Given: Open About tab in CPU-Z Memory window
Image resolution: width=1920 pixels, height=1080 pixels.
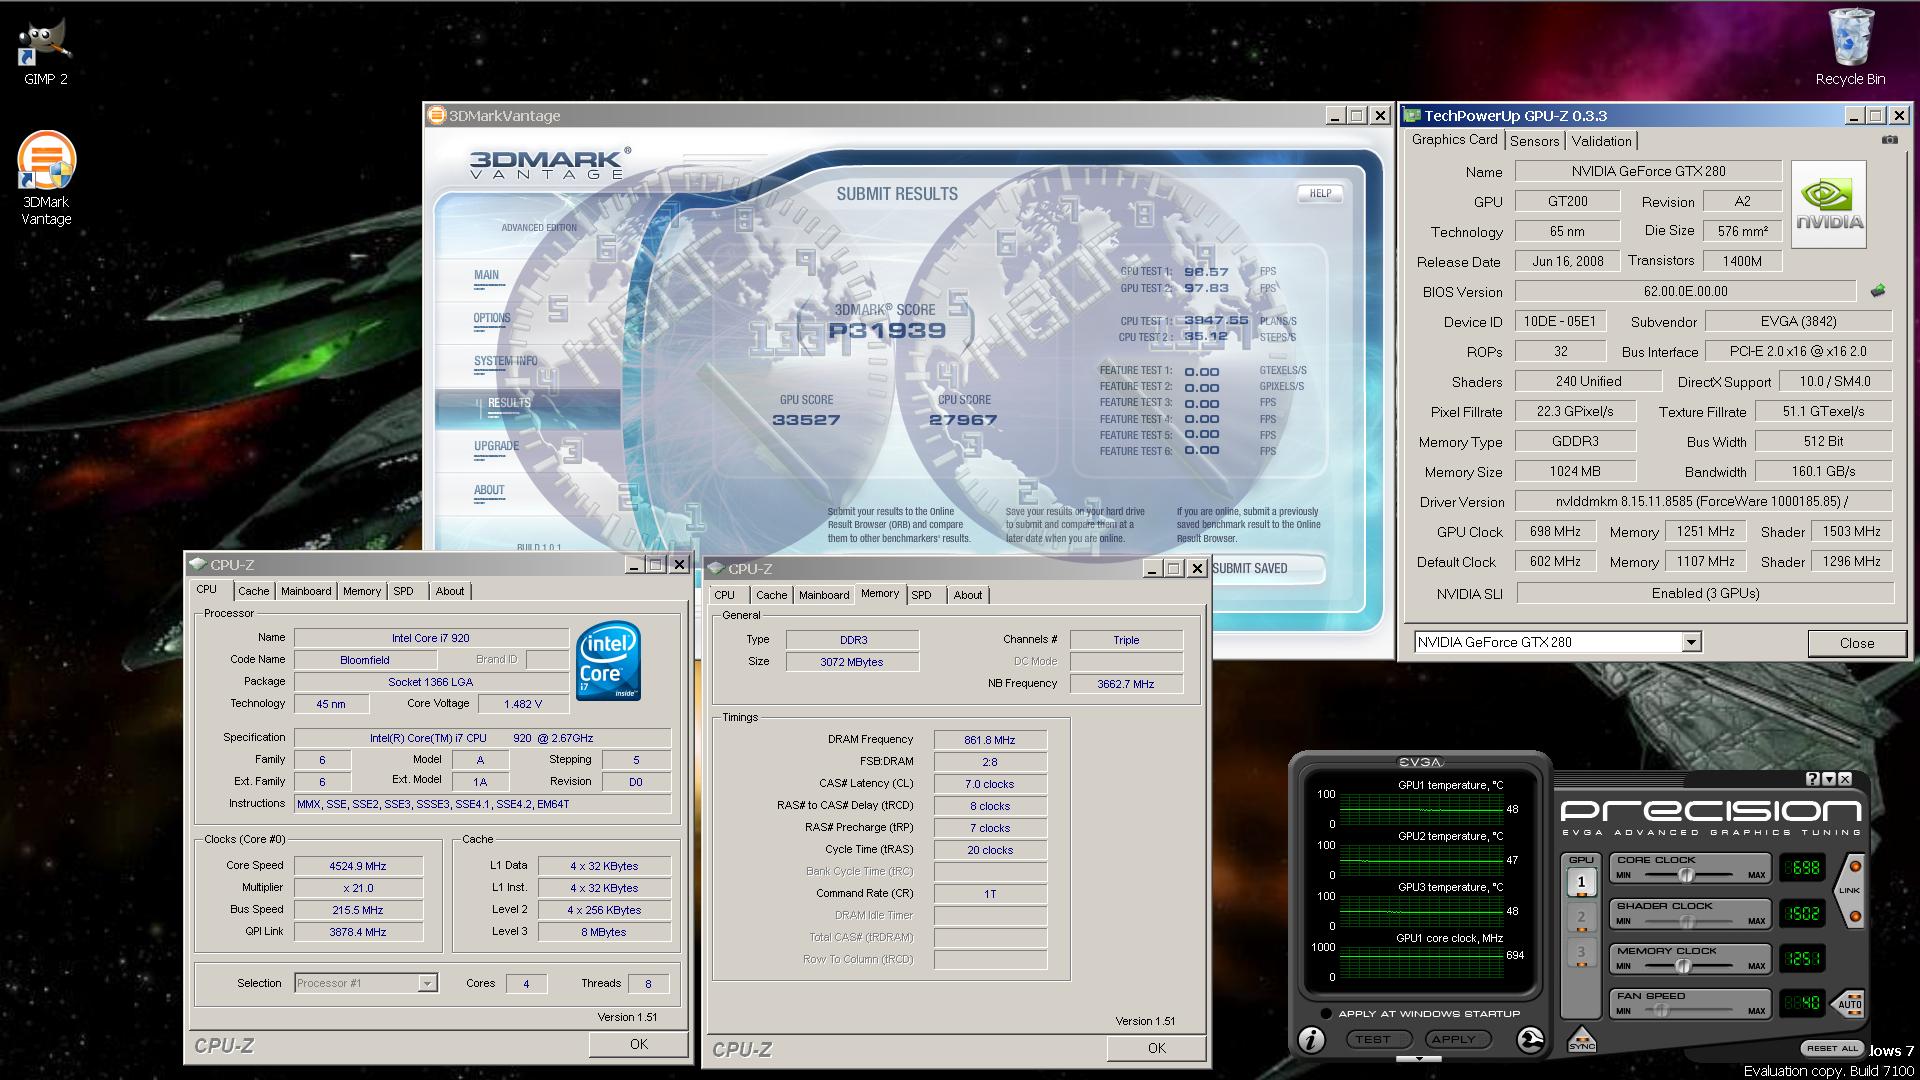Looking at the screenshot, I should pos(967,595).
